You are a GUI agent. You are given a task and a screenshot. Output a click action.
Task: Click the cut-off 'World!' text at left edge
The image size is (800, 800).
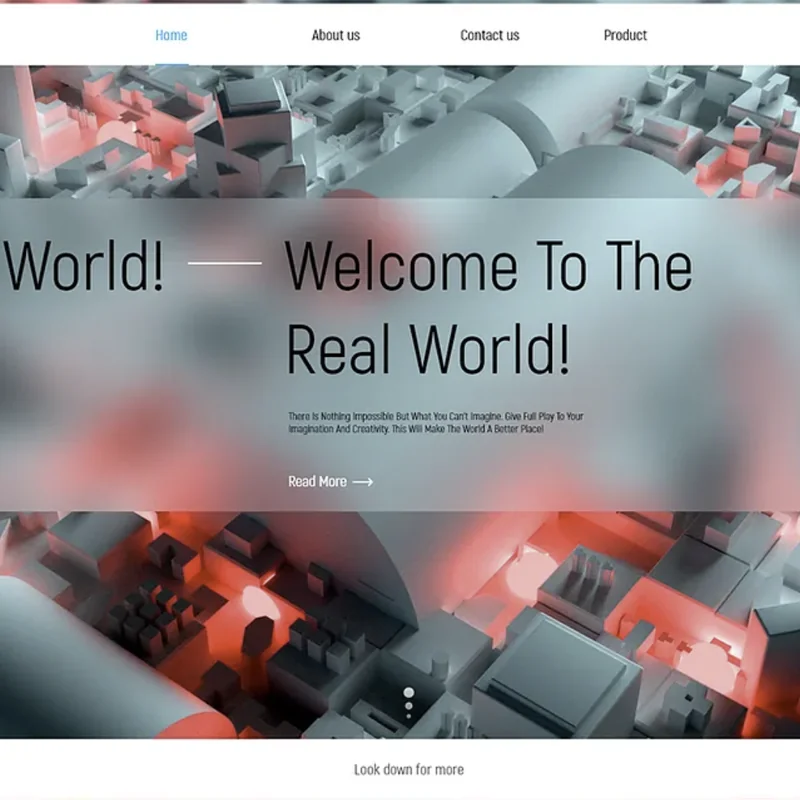pos(82,266)
